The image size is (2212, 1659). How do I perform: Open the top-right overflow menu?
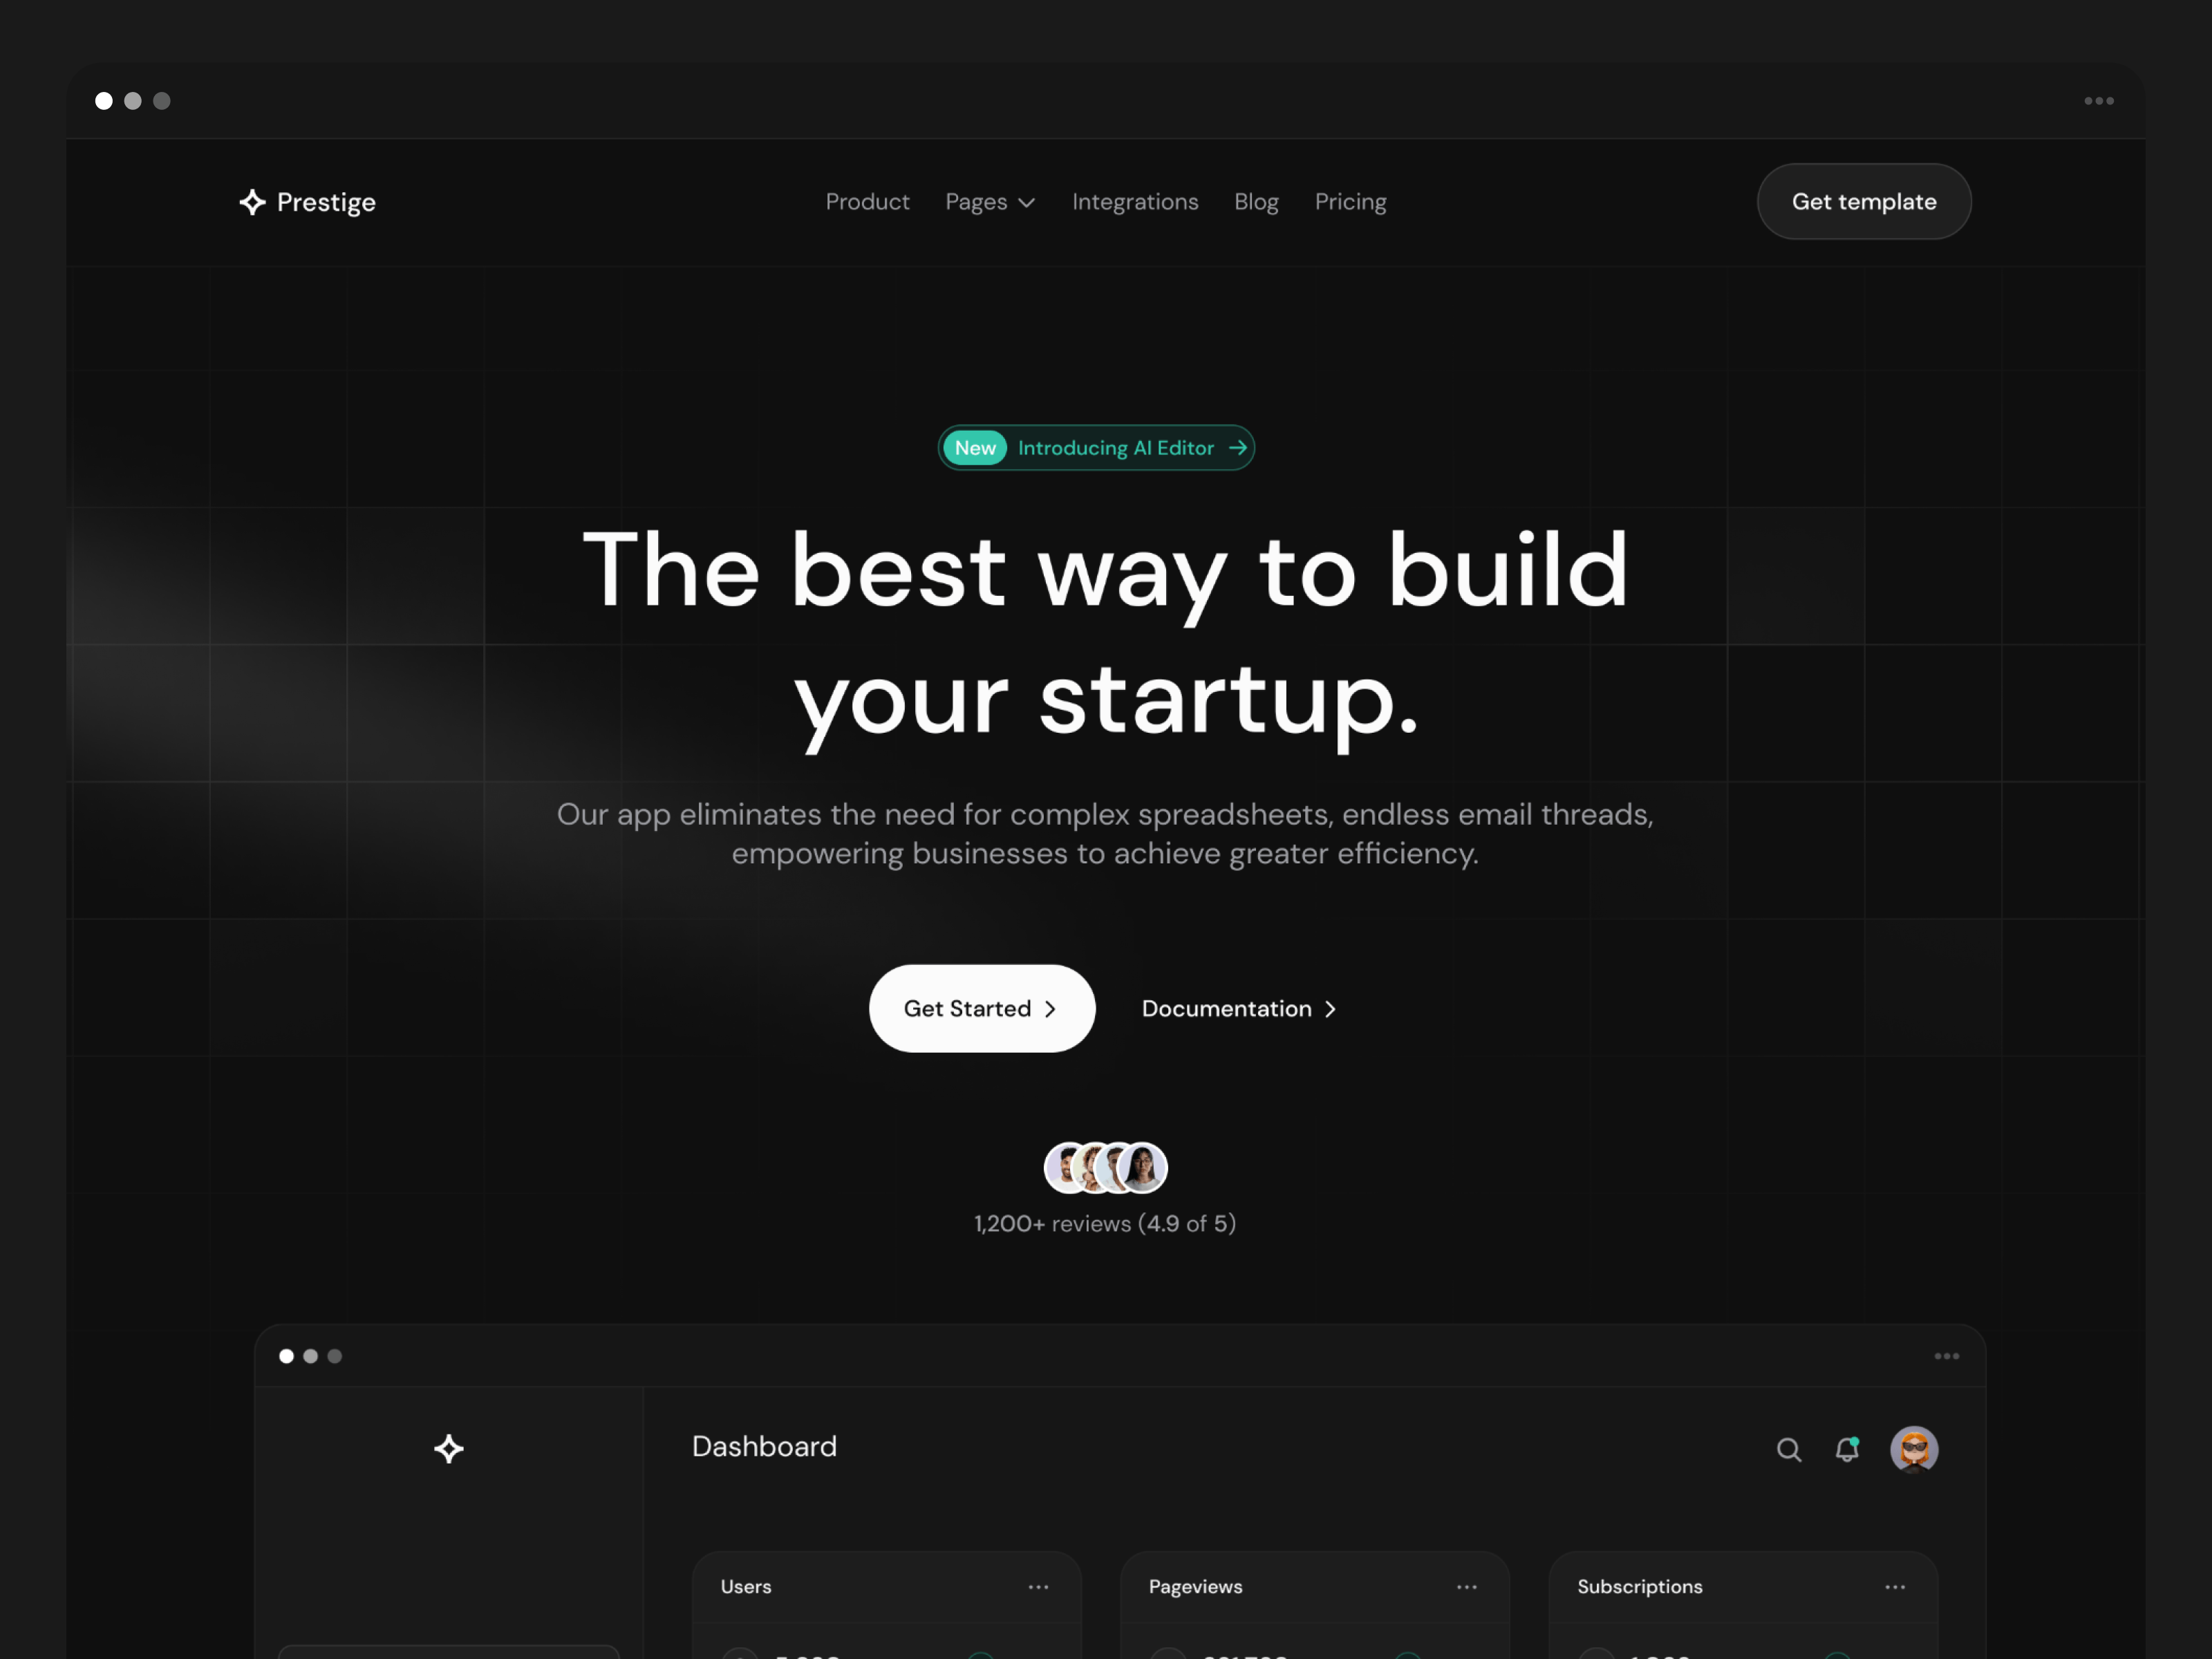pyautogui.click(x=2099, y=100)
